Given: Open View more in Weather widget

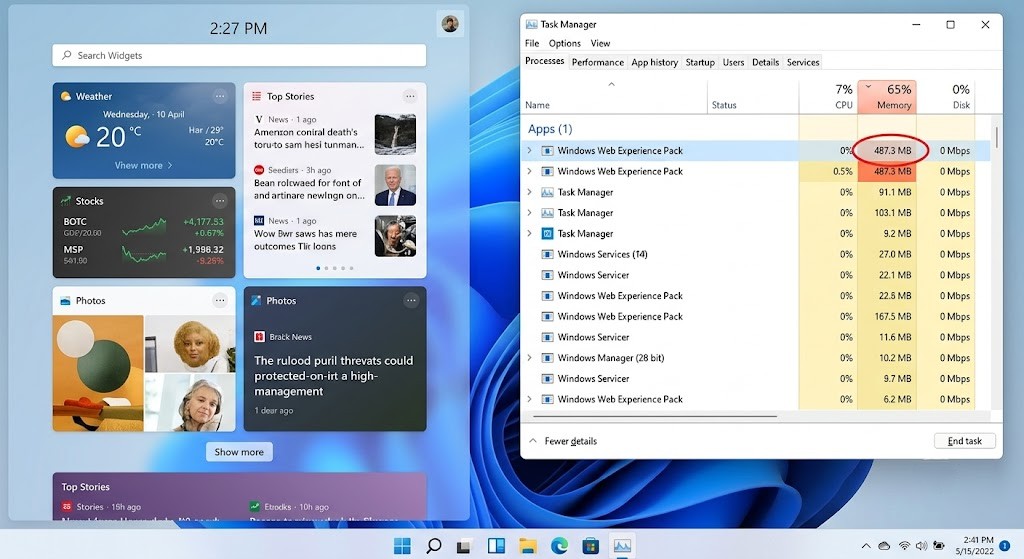Looking at the screenshot, I should click(x=144, y=165).
